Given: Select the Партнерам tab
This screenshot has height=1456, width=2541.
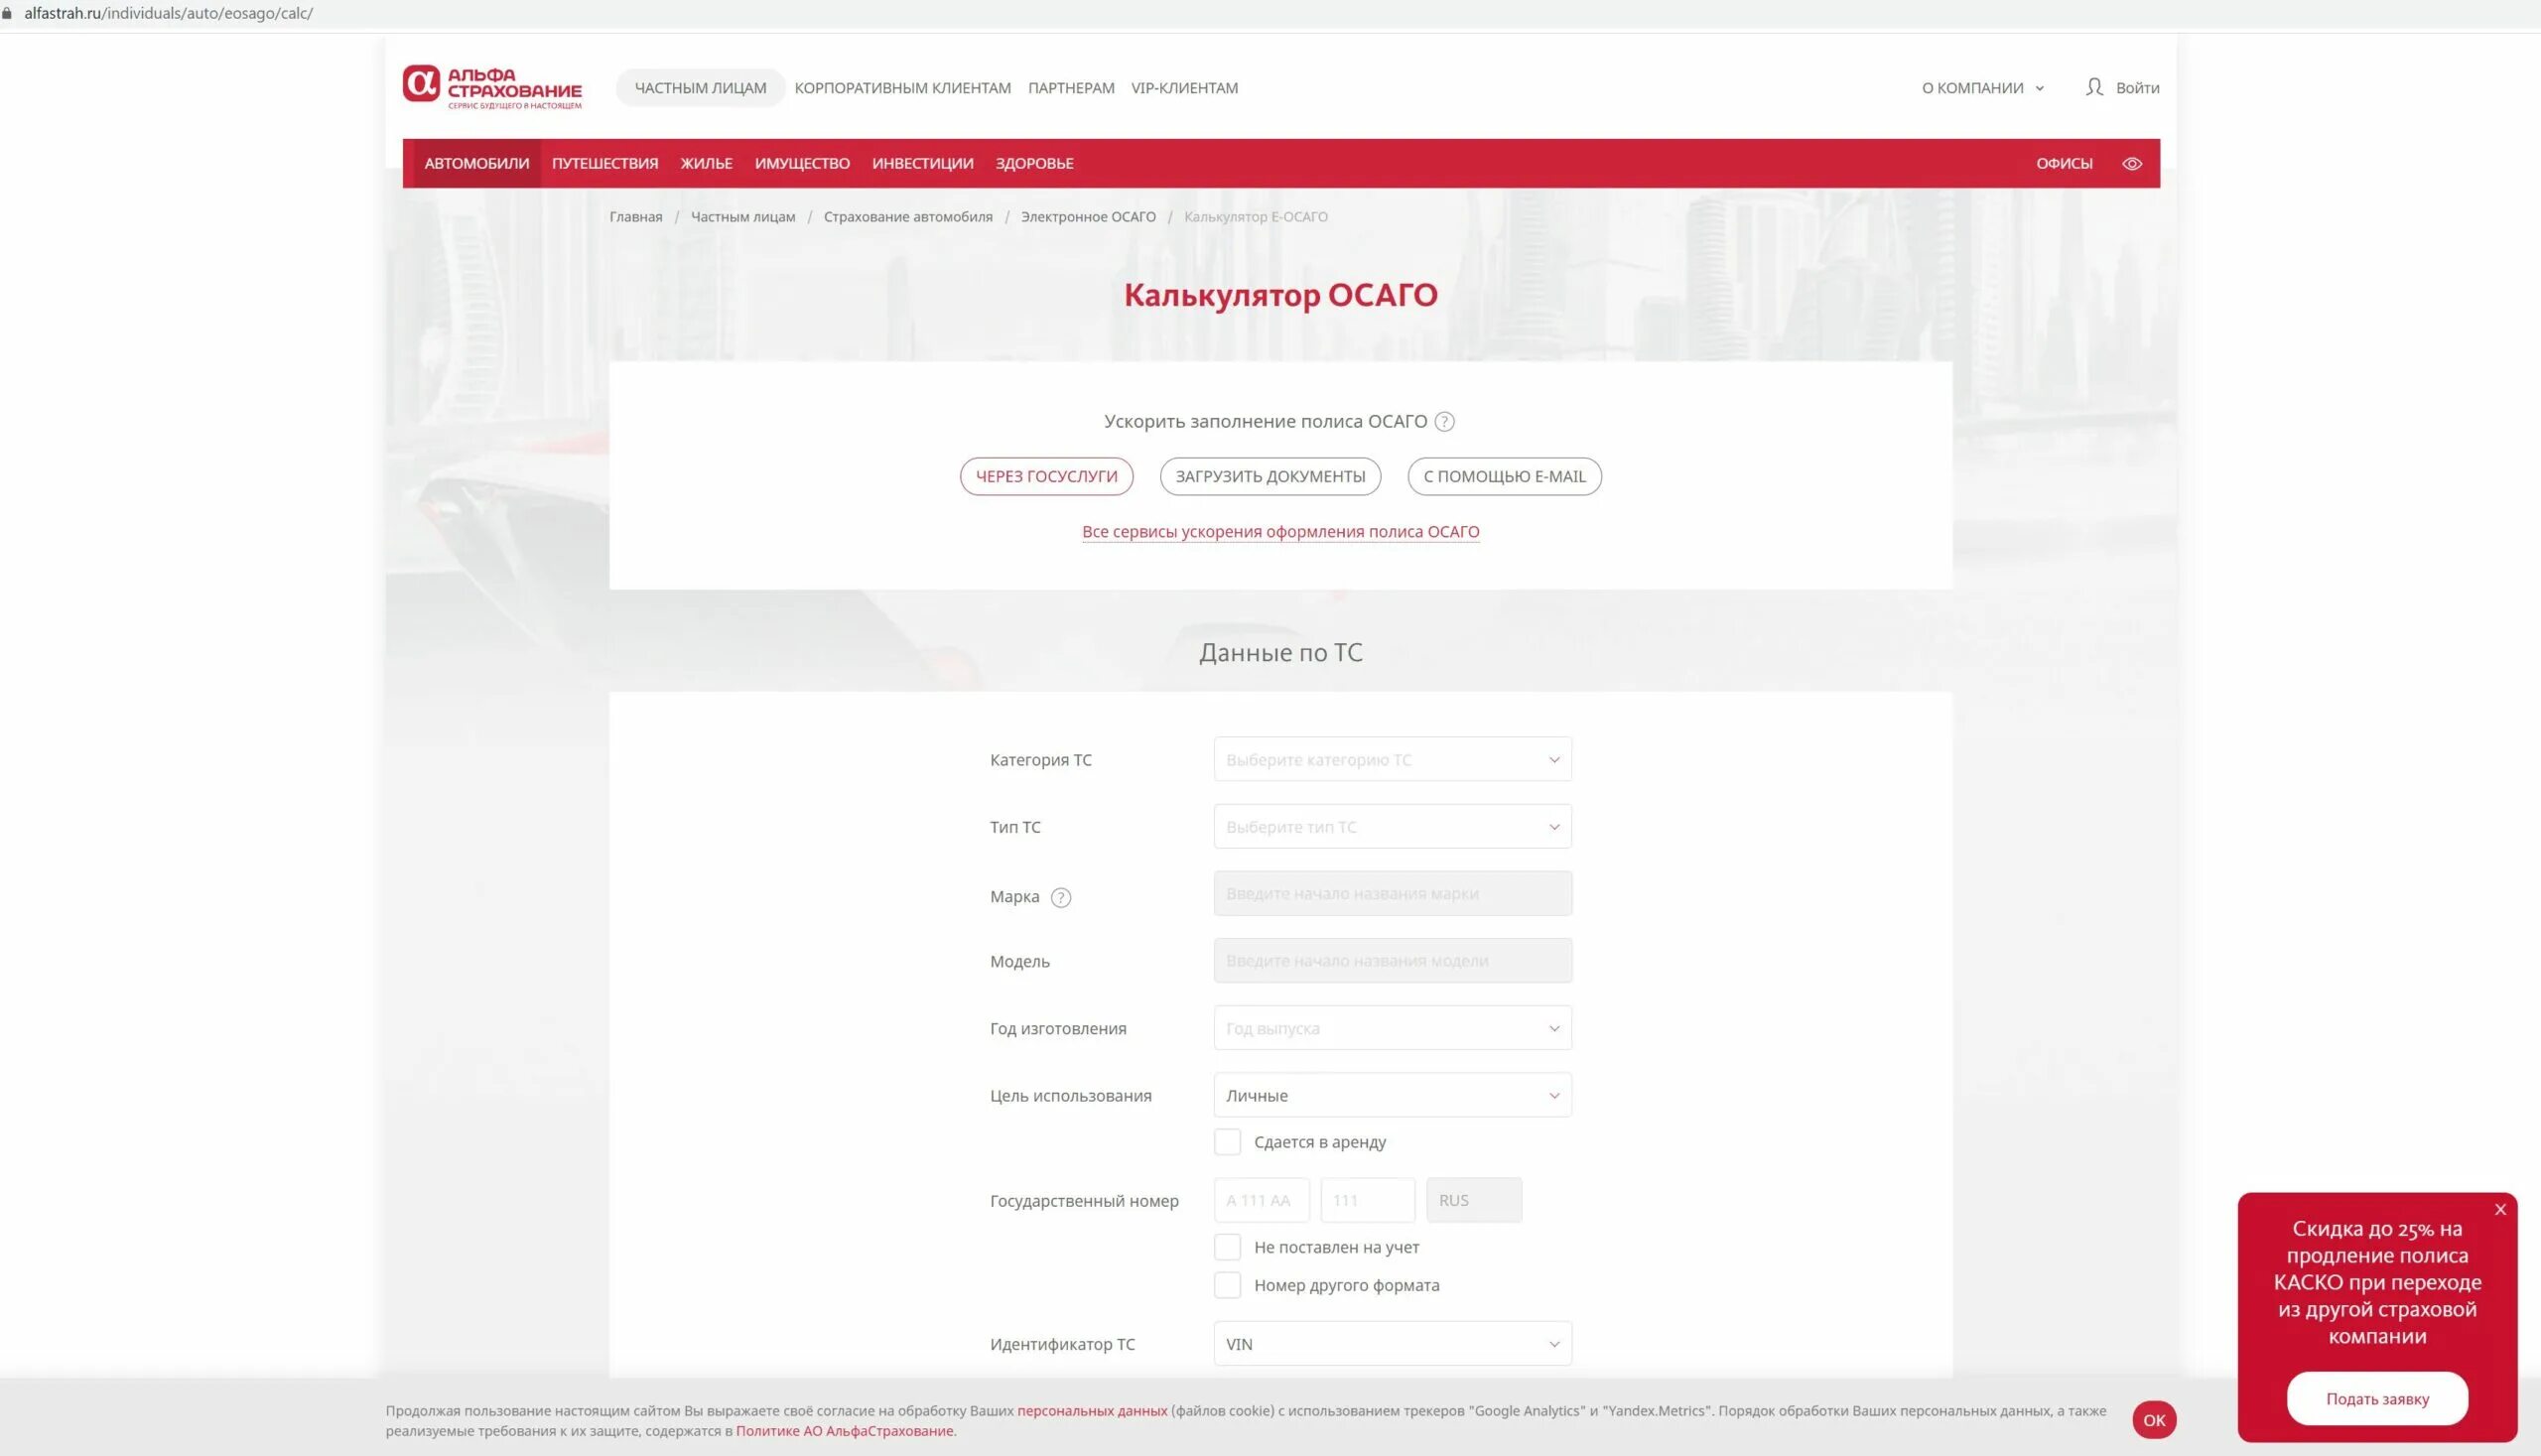Looking at the screenshot, I should (1071, 88).
